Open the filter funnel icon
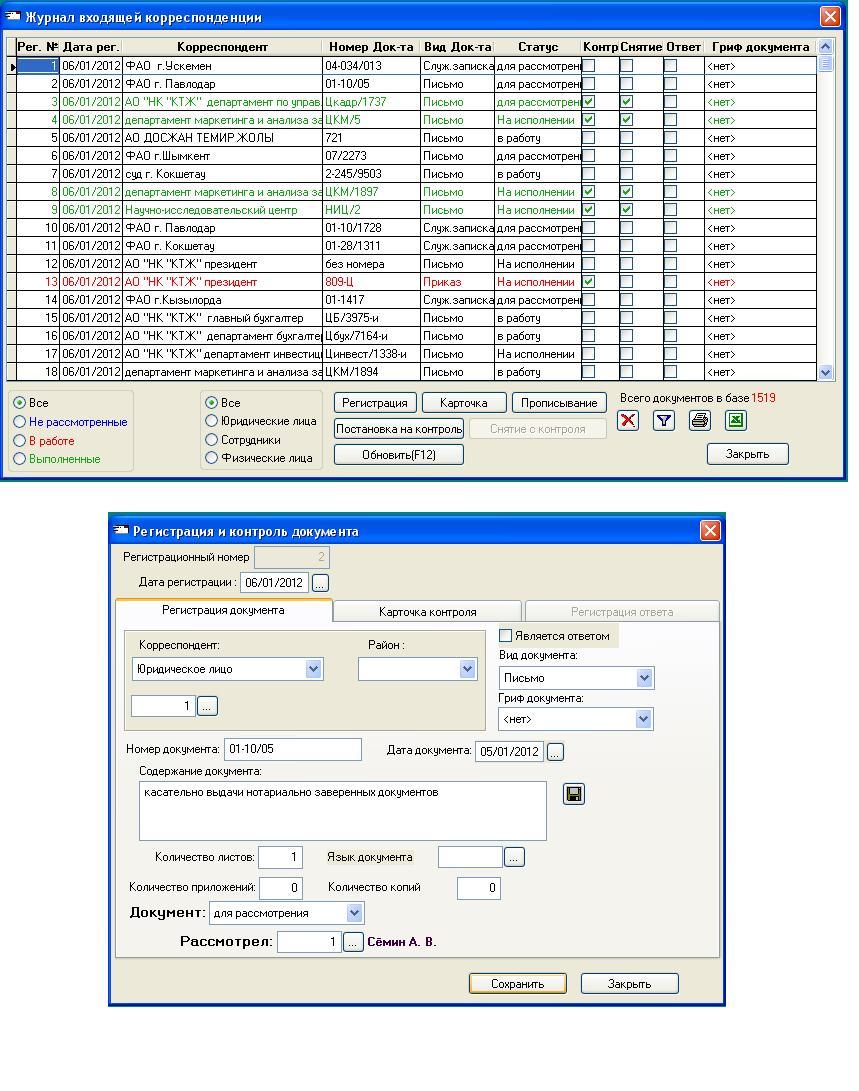 click(x=664, y=420)
